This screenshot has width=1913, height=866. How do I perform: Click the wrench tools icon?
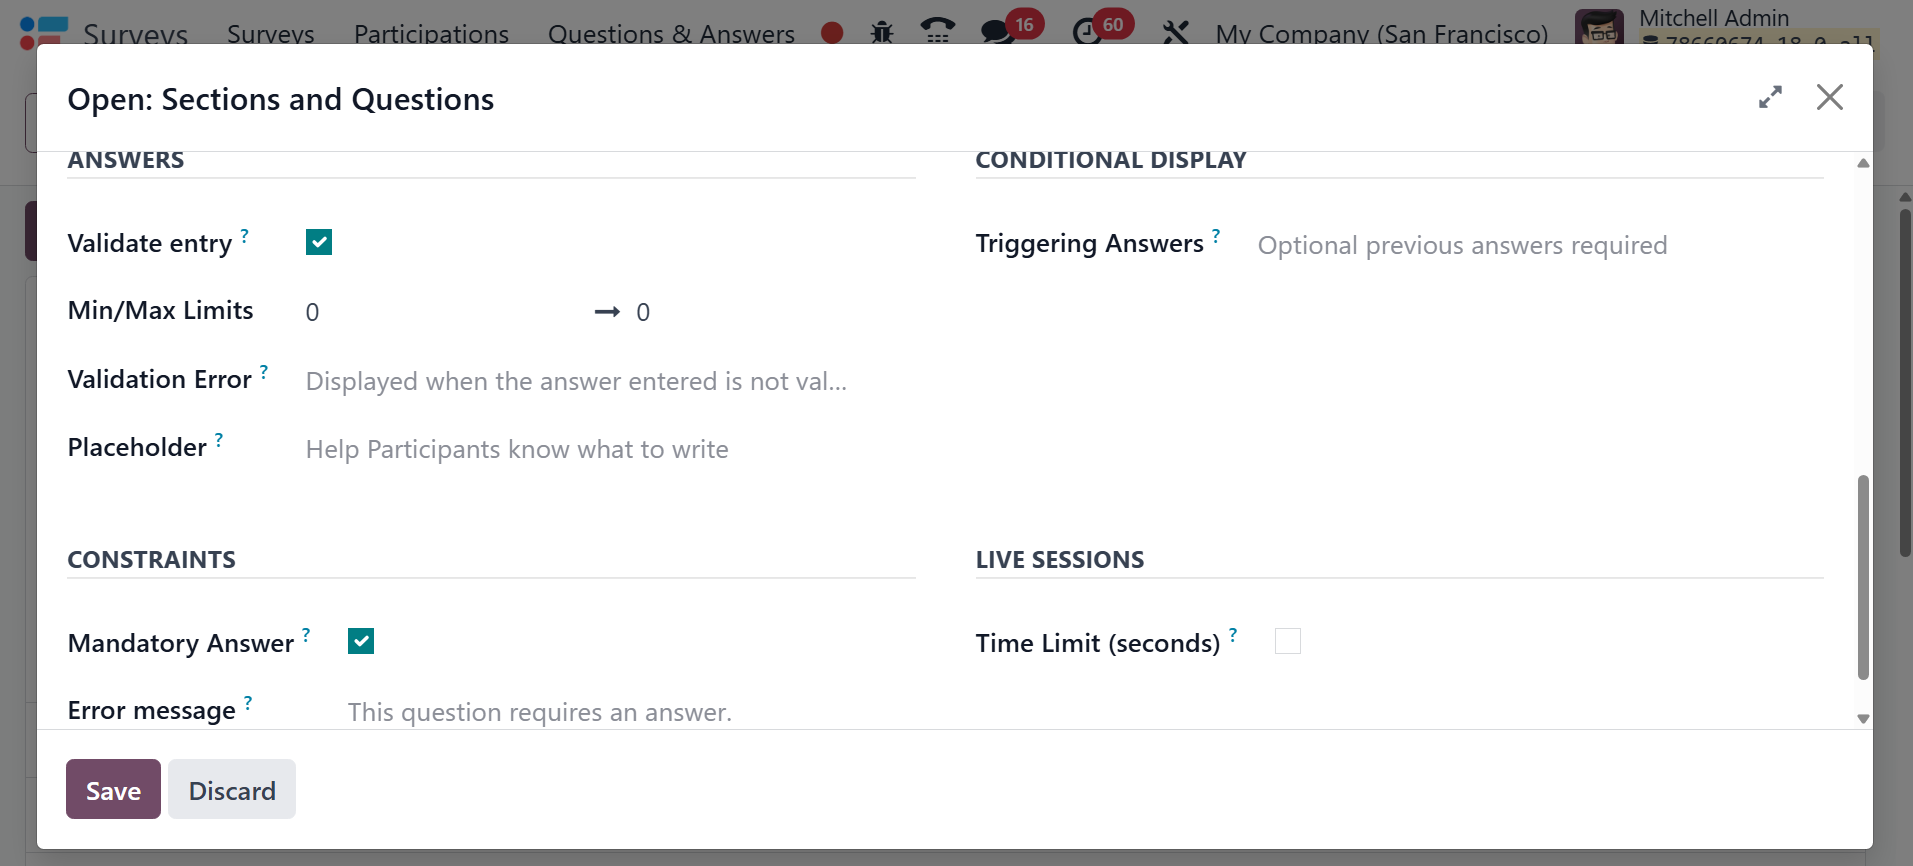click(1176, 33)
